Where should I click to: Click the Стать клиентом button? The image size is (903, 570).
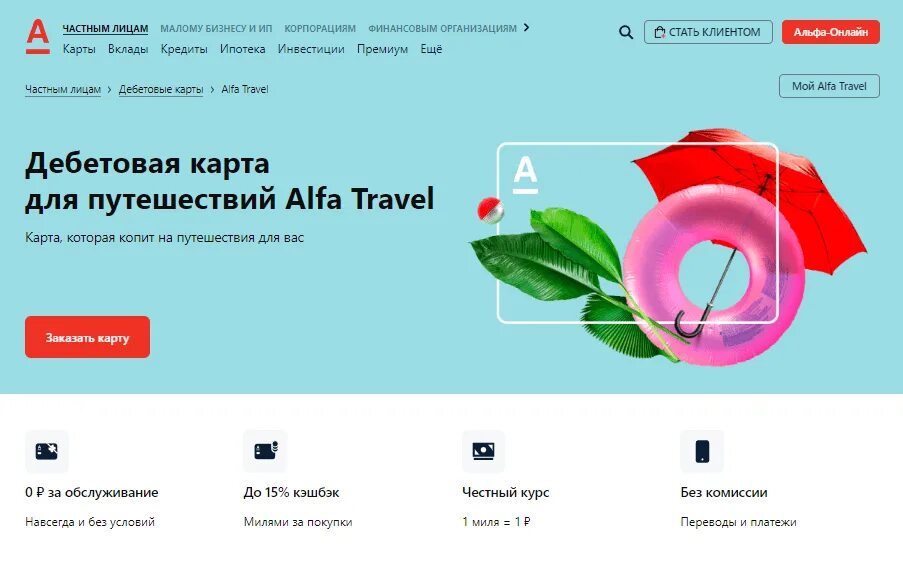click(x=708, y=32)
